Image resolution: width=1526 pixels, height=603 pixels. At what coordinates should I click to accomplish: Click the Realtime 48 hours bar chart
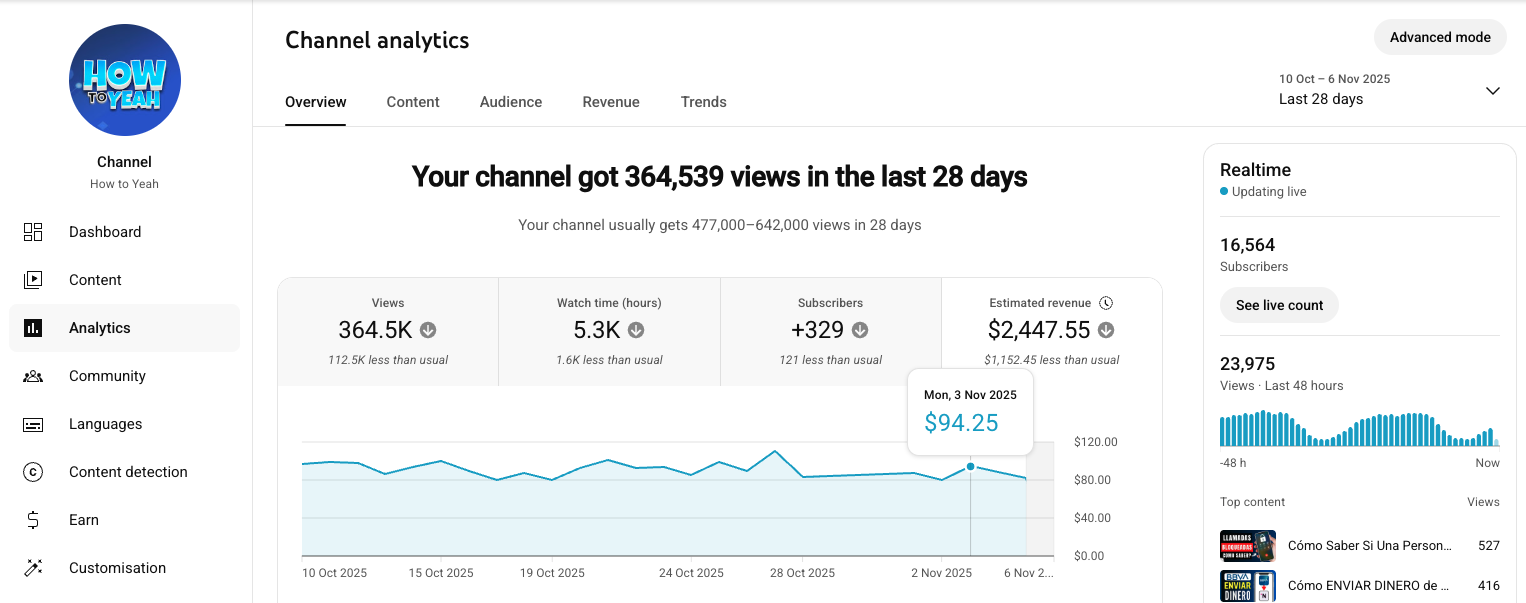[1360, 428]
